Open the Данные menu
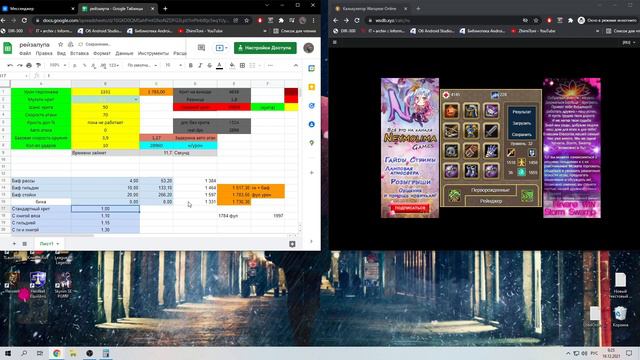This screenshot has width=640, height=360. pyautogui.click(x=124, y=53)
